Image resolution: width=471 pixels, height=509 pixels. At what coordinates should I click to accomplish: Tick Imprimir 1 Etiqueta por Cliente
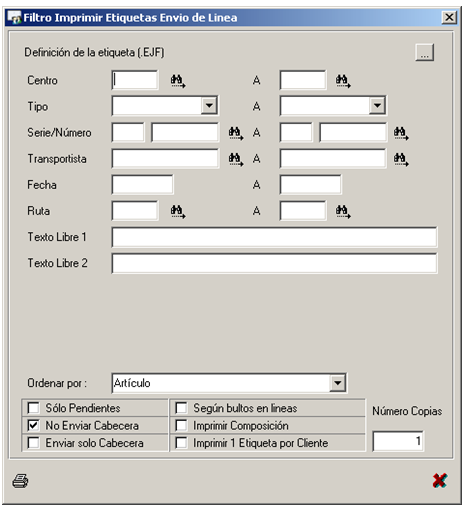coord(181,443)
